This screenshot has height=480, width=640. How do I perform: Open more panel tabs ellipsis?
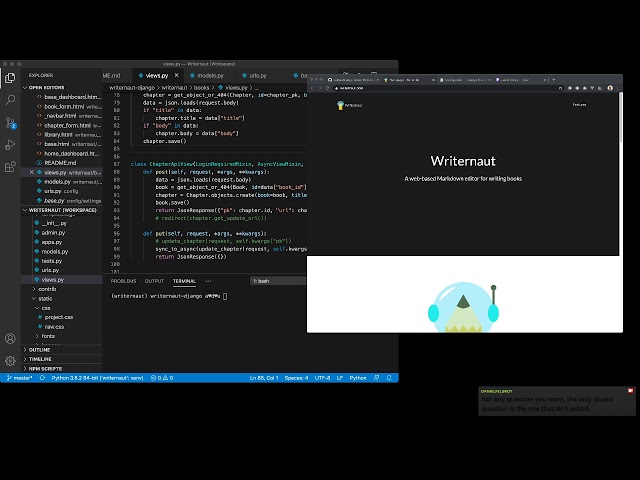(208, 281)
